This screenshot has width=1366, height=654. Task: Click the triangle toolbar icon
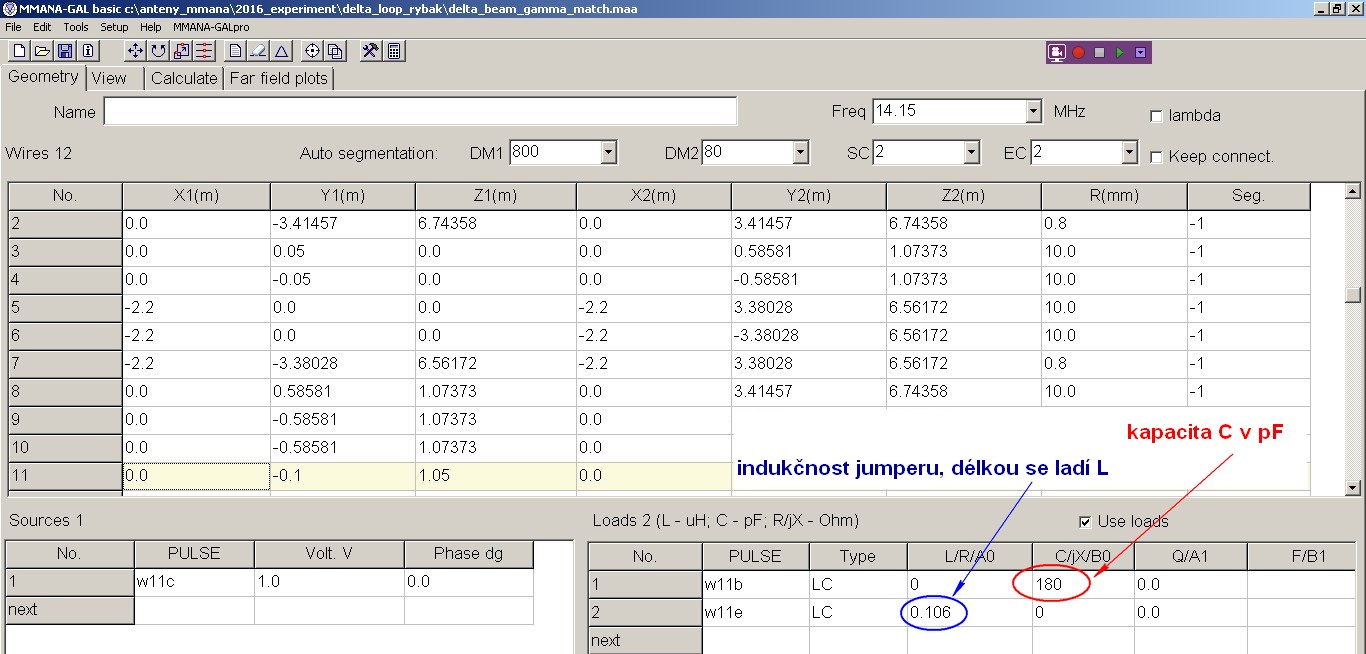(282, 51)
